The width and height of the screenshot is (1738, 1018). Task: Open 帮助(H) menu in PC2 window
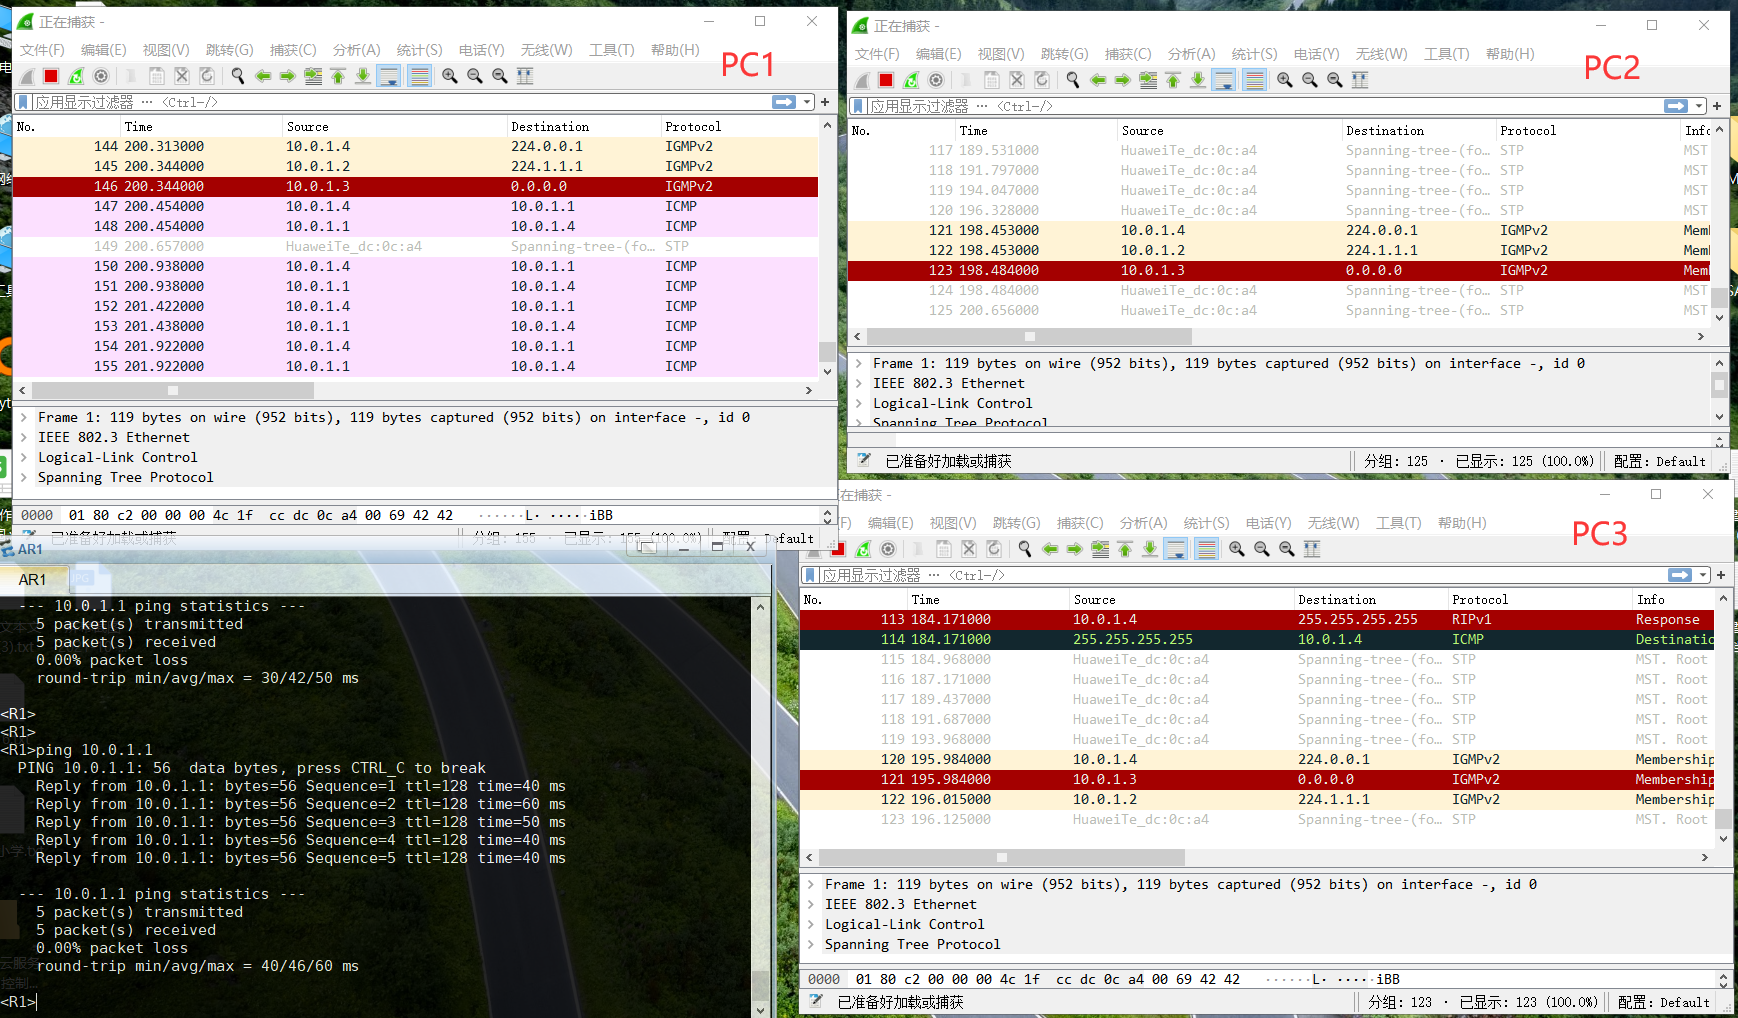pyautogui.click(x=1510, y=54)
